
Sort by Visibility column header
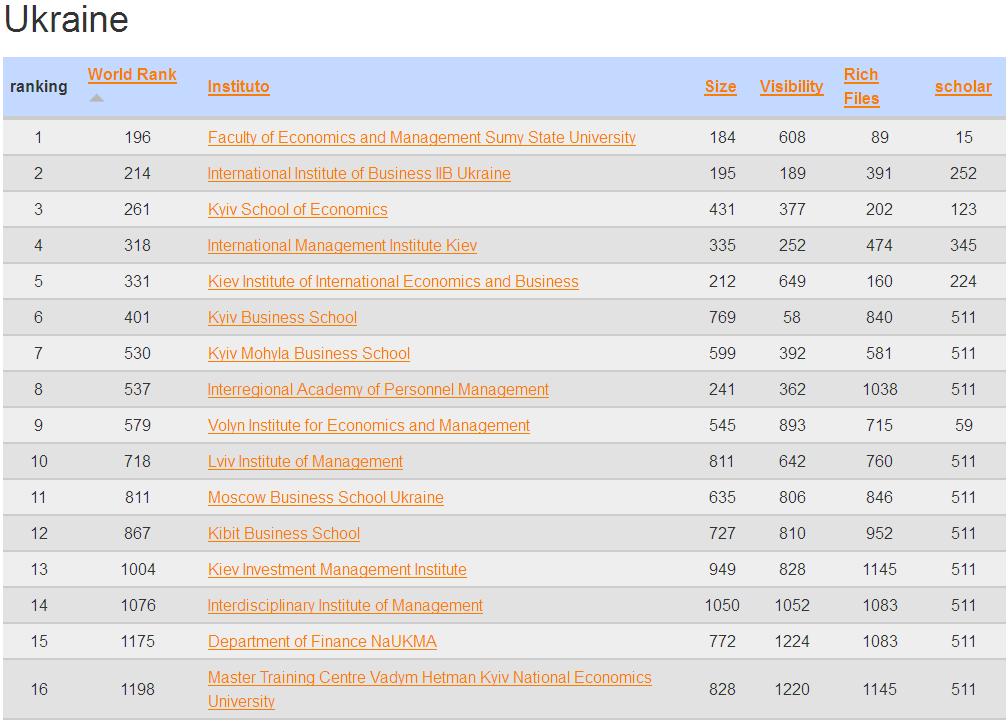(x=791, y=87)
